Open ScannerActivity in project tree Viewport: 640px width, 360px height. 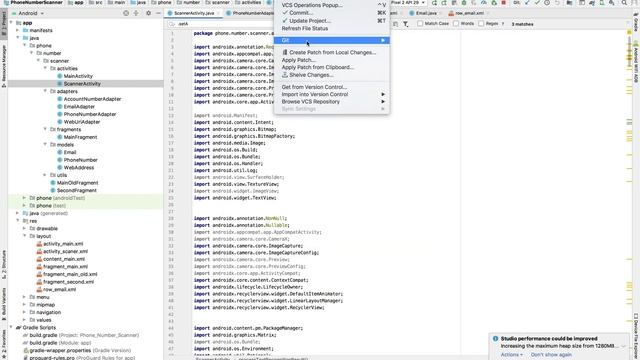coord(82,83)
